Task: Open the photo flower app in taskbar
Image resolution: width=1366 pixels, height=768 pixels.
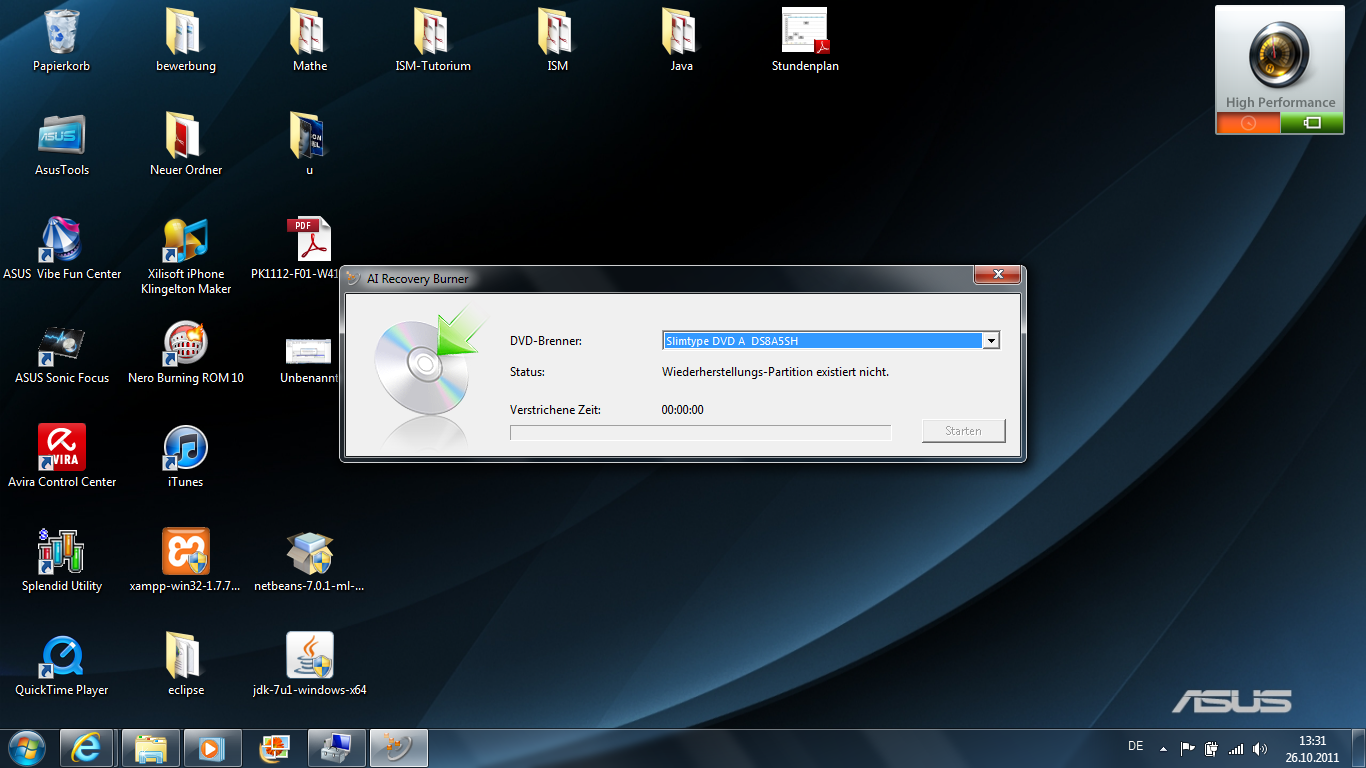Action: pos(275,747)
